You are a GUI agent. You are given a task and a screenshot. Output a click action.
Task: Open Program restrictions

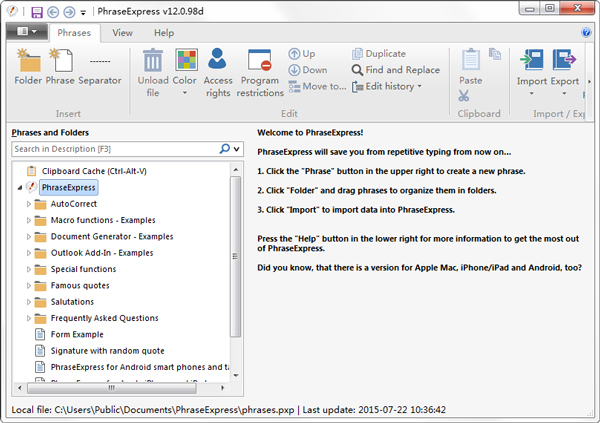(260, 73)
